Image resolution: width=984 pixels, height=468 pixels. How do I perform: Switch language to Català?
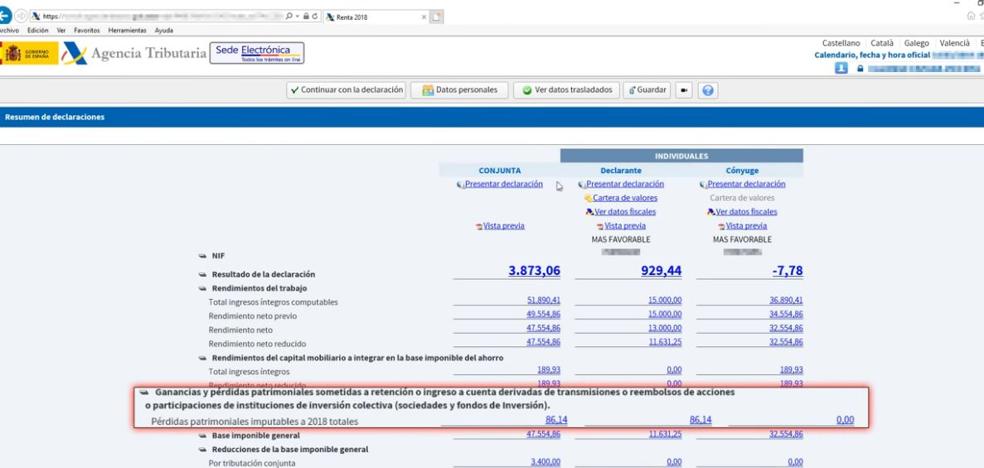pos(882,43)
